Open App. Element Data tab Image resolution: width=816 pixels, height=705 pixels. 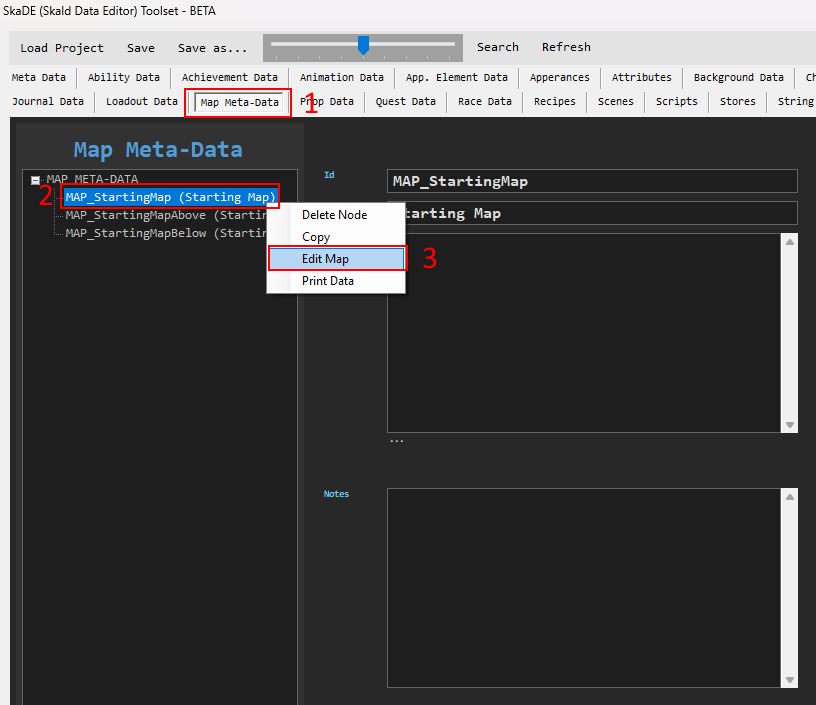pos(456,78)
